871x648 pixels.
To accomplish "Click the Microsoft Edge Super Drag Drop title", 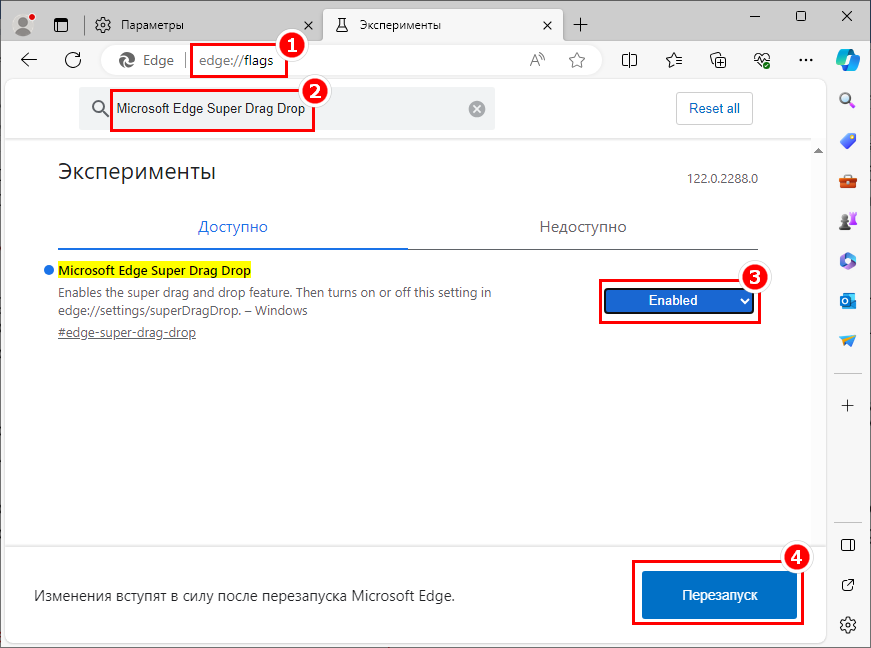I will [x=154, y=270].
